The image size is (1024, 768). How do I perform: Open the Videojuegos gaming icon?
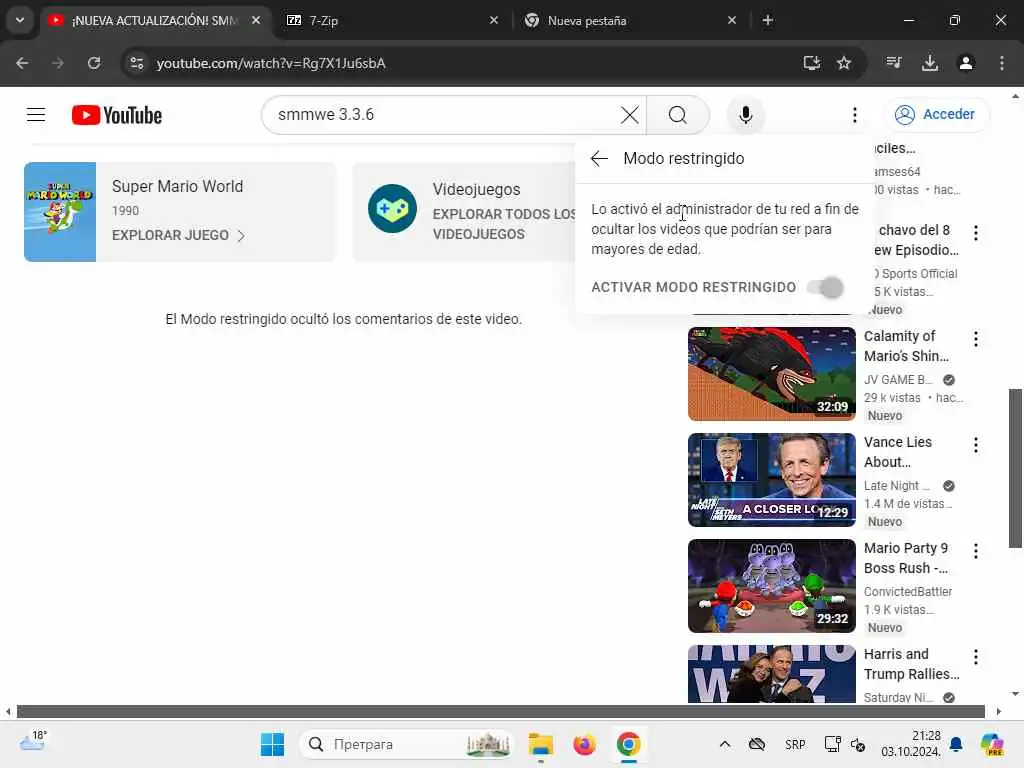pyautogui.click(x=392, y=209)
